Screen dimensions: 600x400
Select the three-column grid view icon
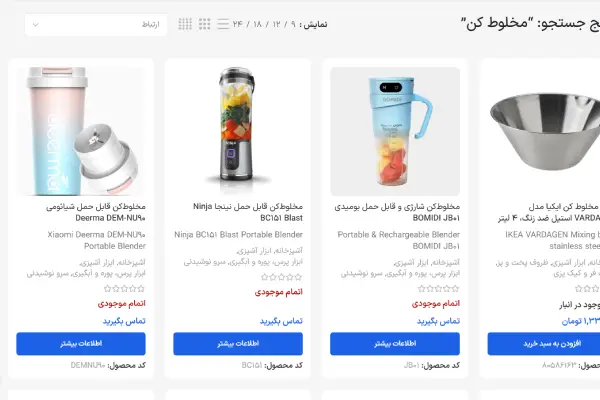[204, 24]
